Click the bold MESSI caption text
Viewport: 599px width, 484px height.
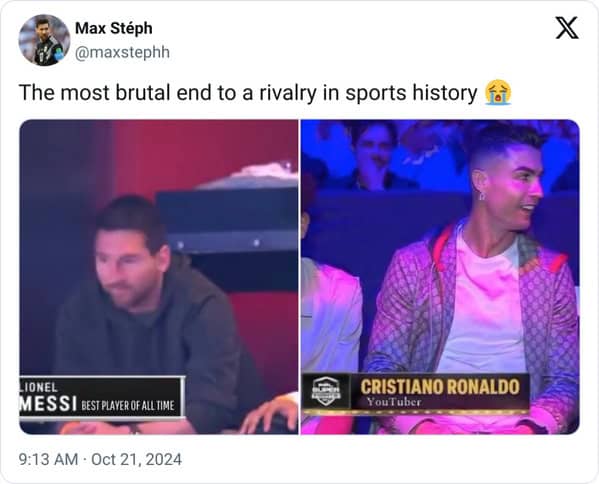point(48,404)
